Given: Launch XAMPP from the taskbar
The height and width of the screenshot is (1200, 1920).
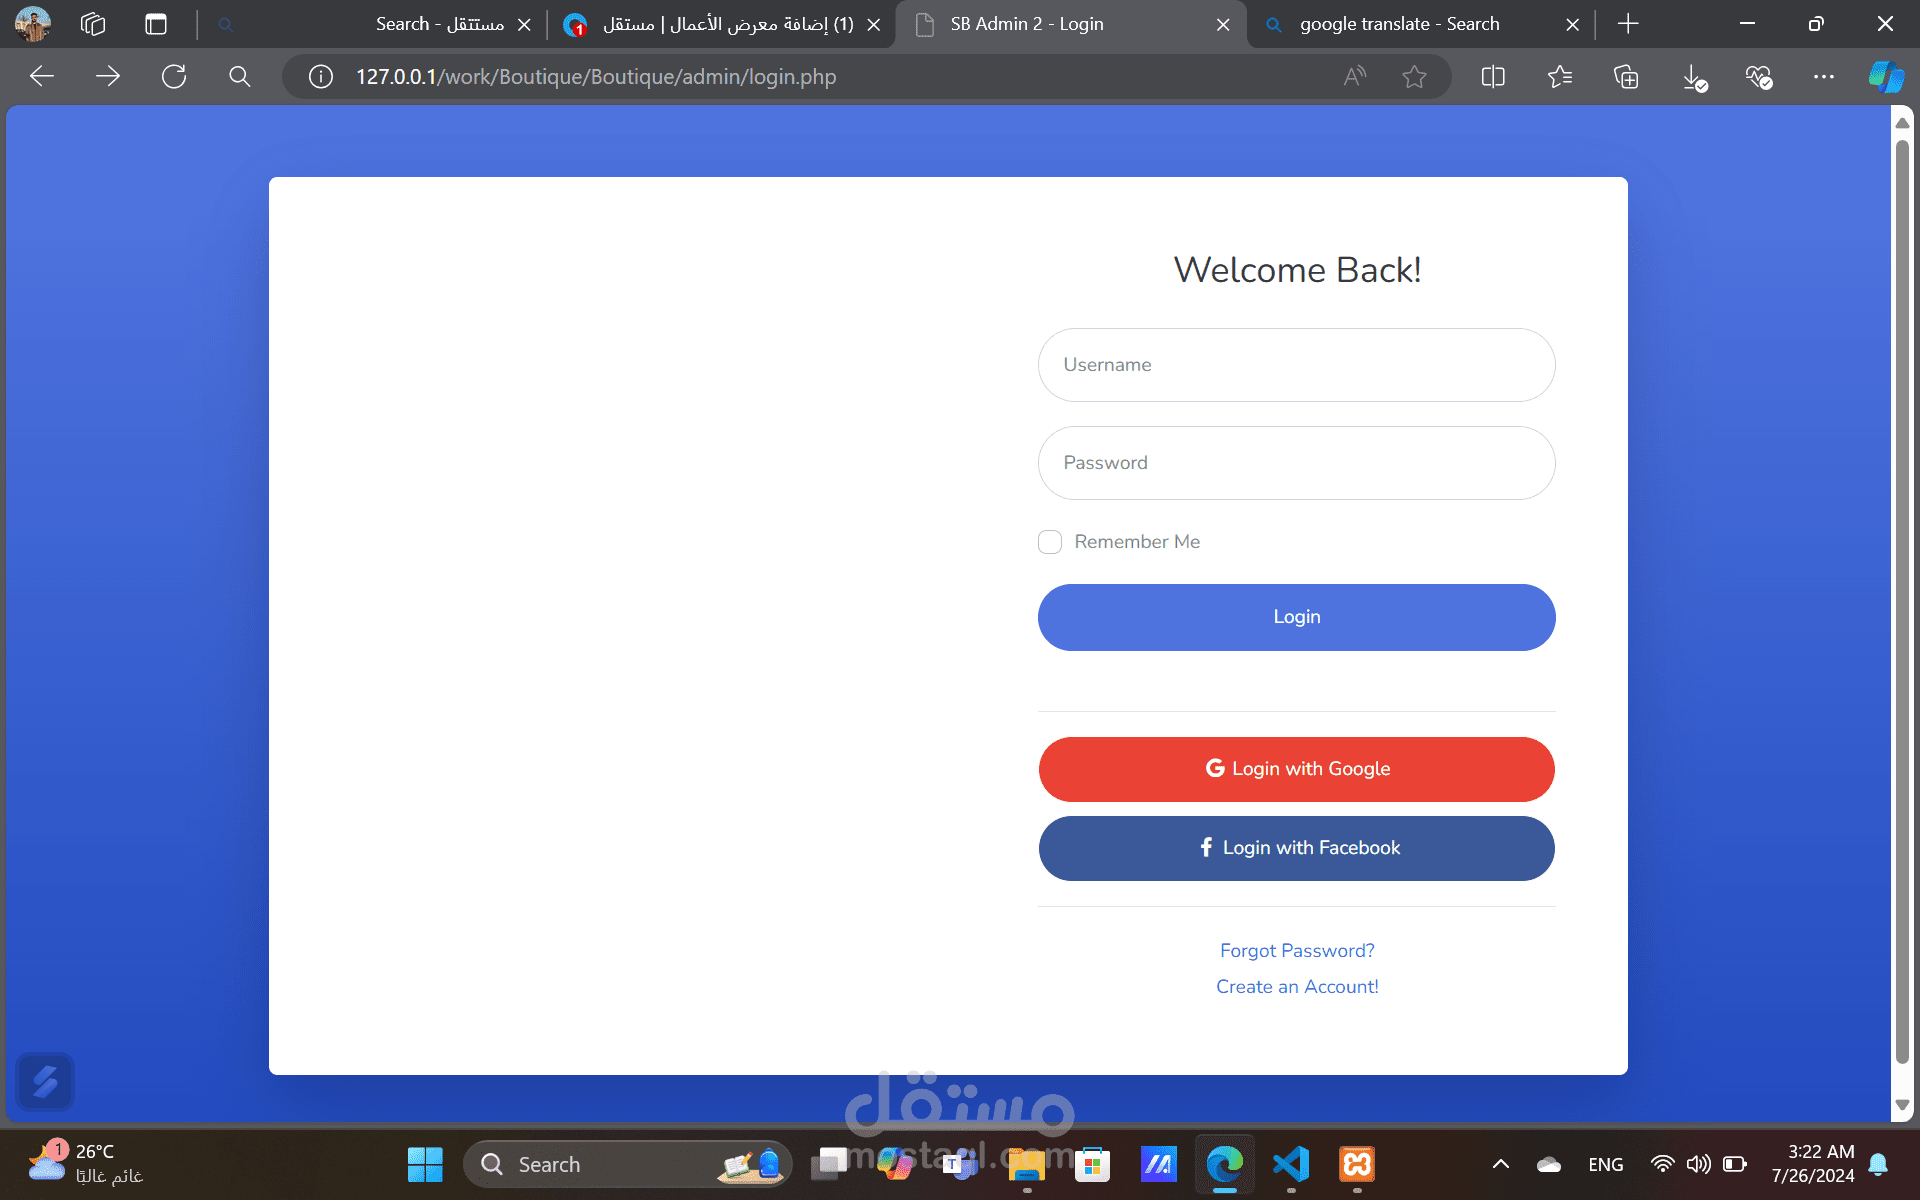Looking at the screenshot, I should pyautogui.click(x=1357, y=1164).
